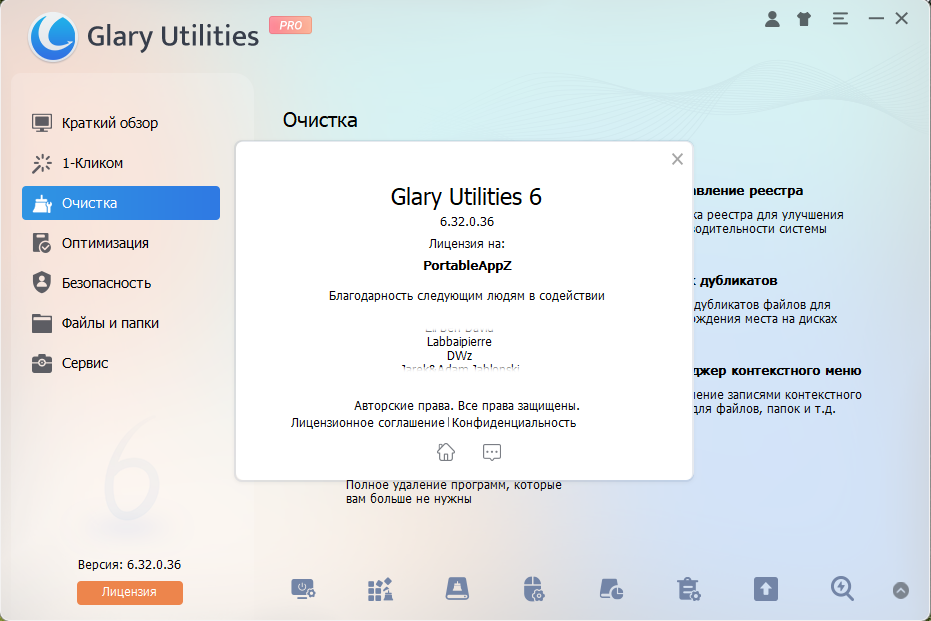Screen dimensions: 931x621
Task: Click the Startup Manager icon in bottom toolbar
Action: (303, 589)
